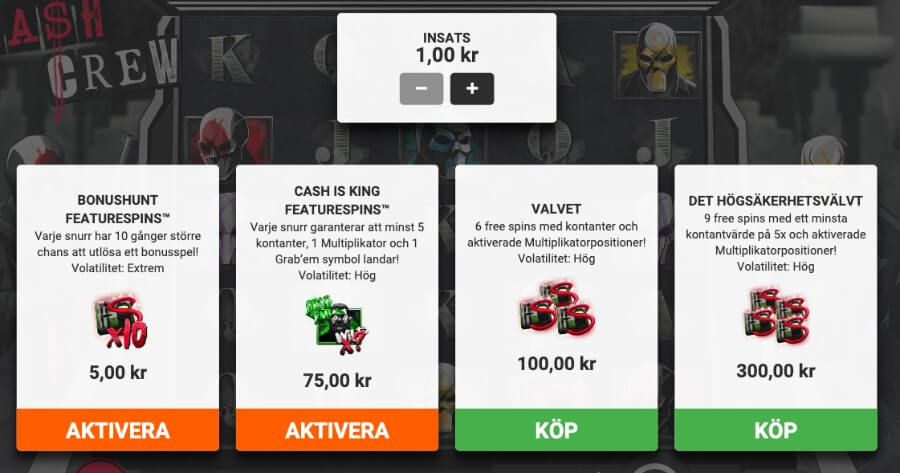Click the green Grab'em character icon

pos(337,325)
